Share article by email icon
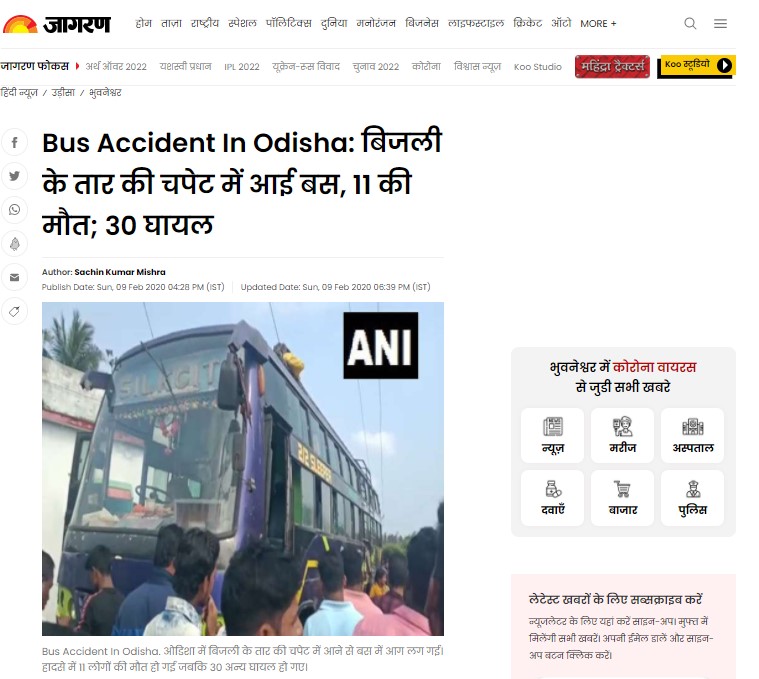Image resolution: width=759 pixels, height=679 pixels. pos(15,277)
